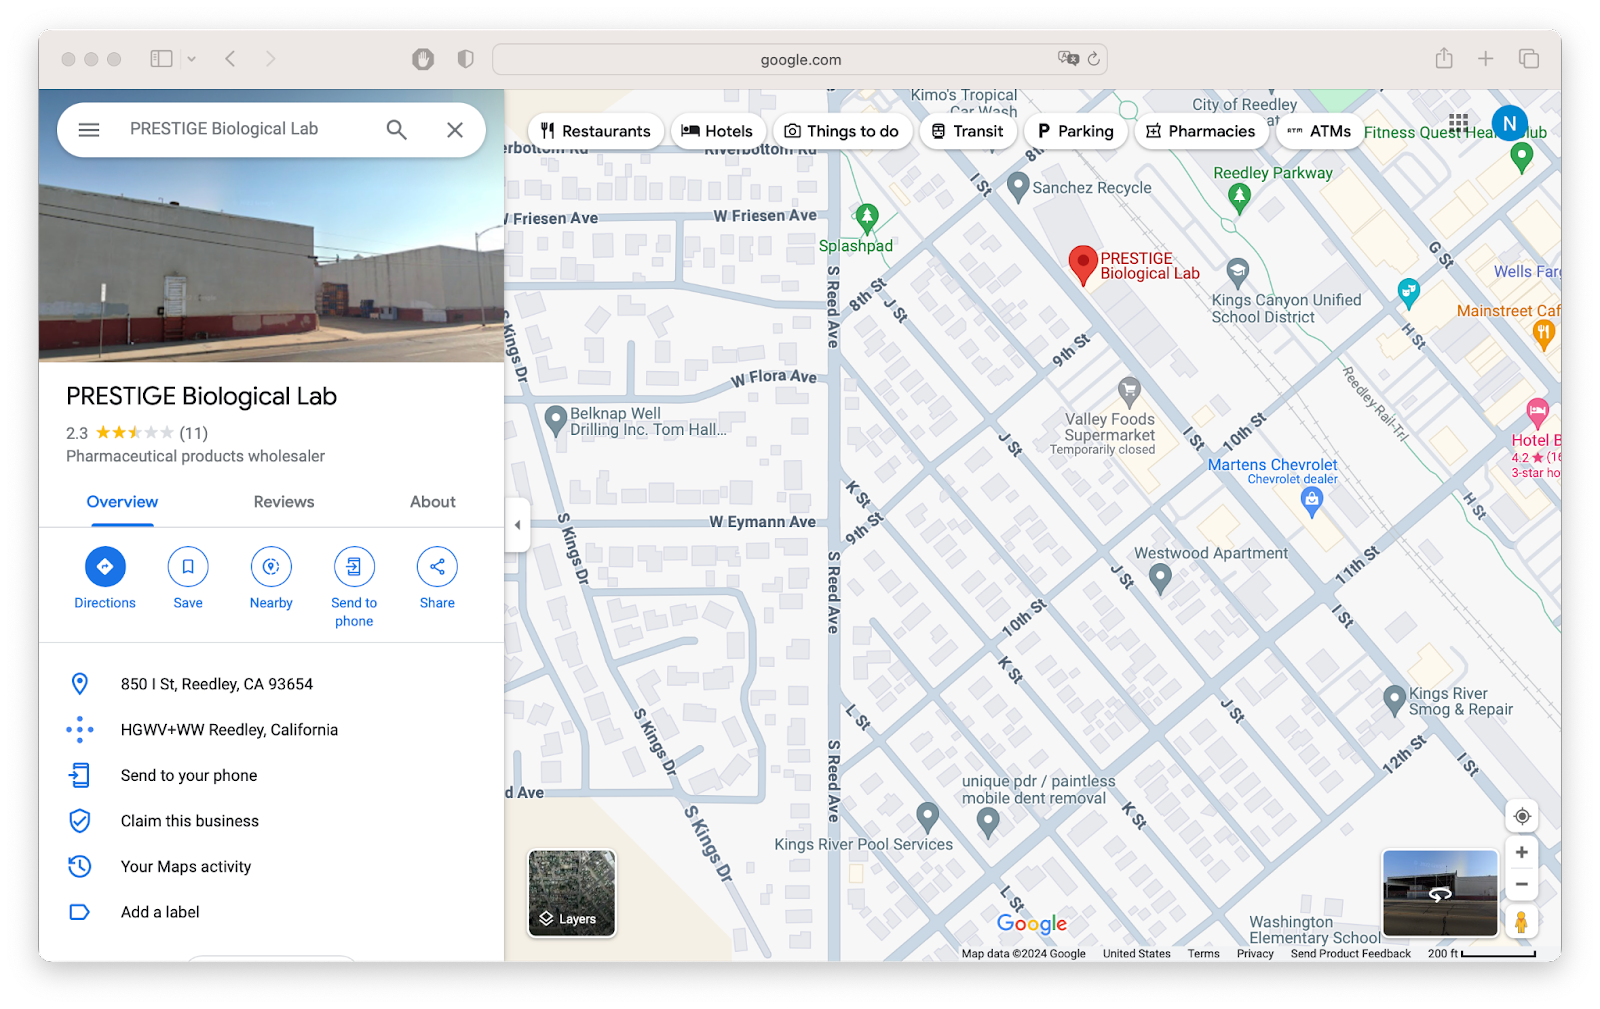Show your location on the map
Image resolution: width=1600 pixels, height=1009 pixels.
click(1522, 816)
